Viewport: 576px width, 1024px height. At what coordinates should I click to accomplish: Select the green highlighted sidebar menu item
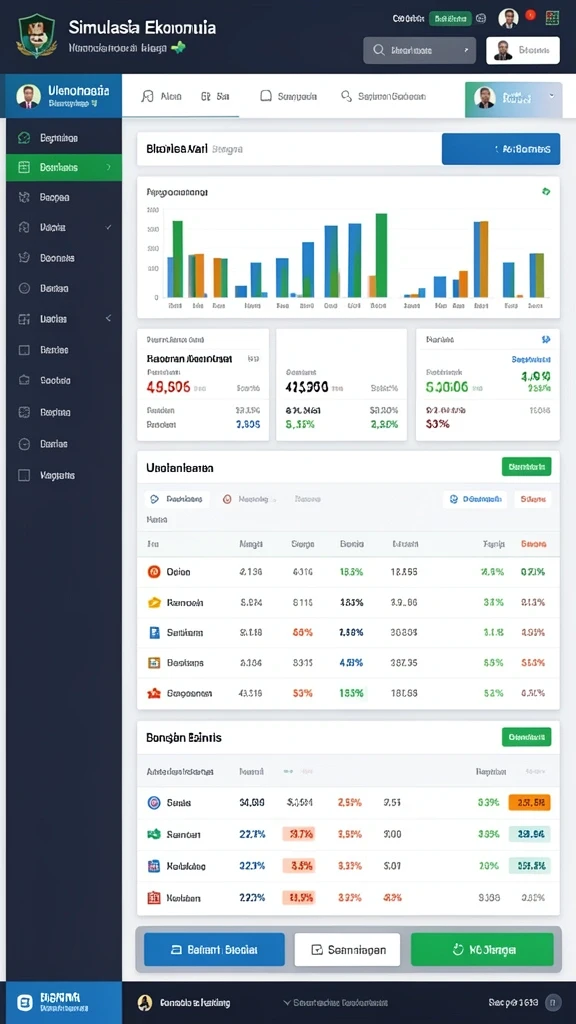[x=64, y=167]
